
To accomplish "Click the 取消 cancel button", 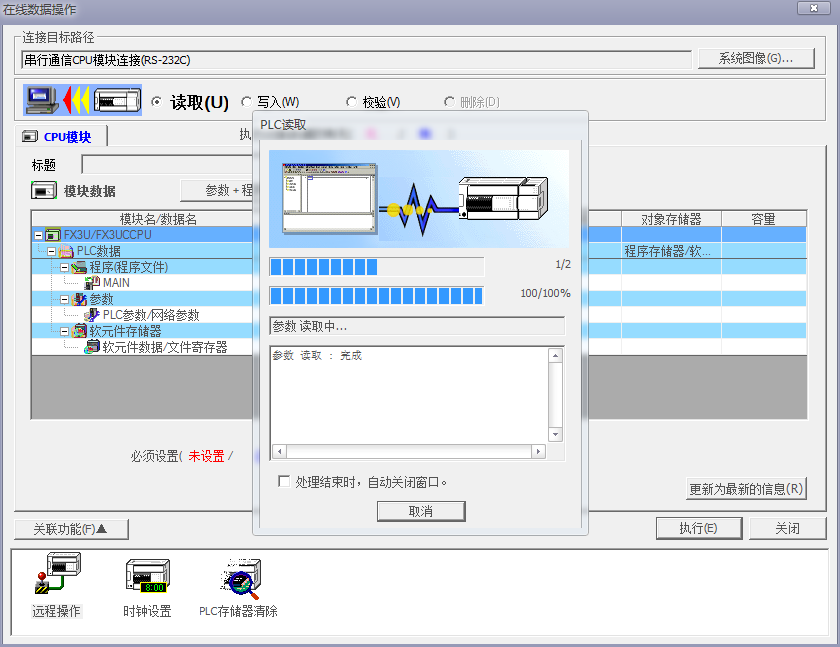I will pos(421,511).
